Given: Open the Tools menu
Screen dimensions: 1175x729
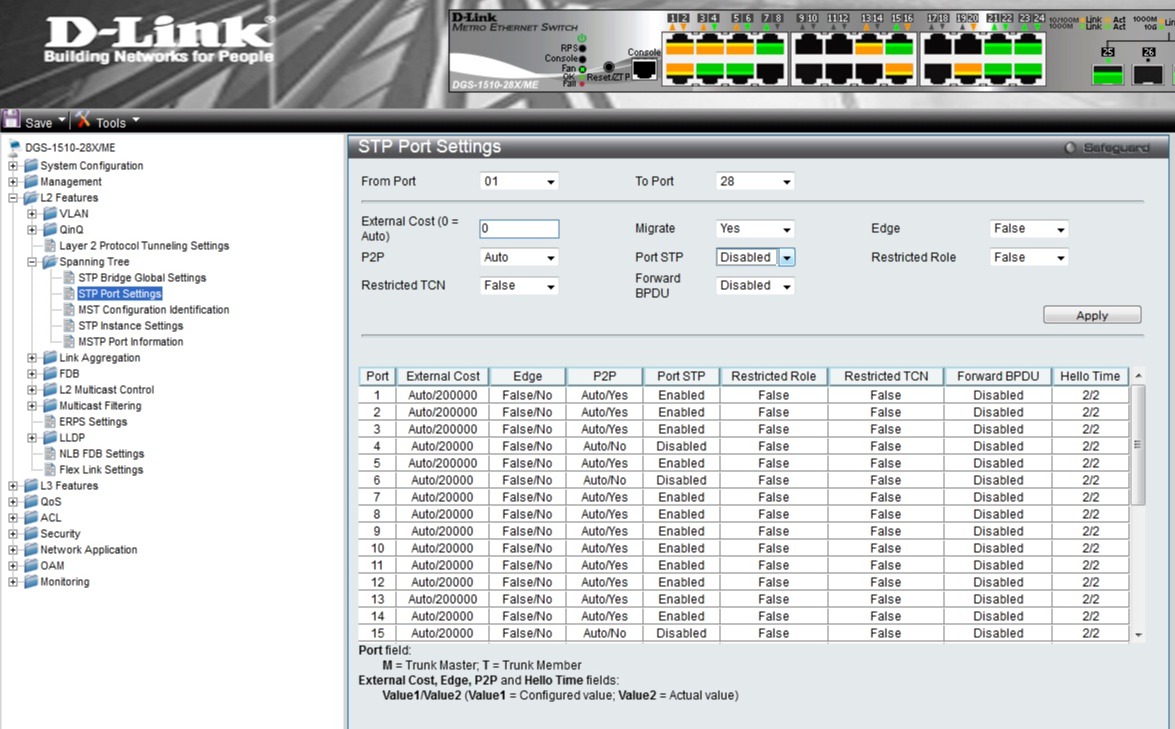Looking at the screenshot, I should [109, 122].
